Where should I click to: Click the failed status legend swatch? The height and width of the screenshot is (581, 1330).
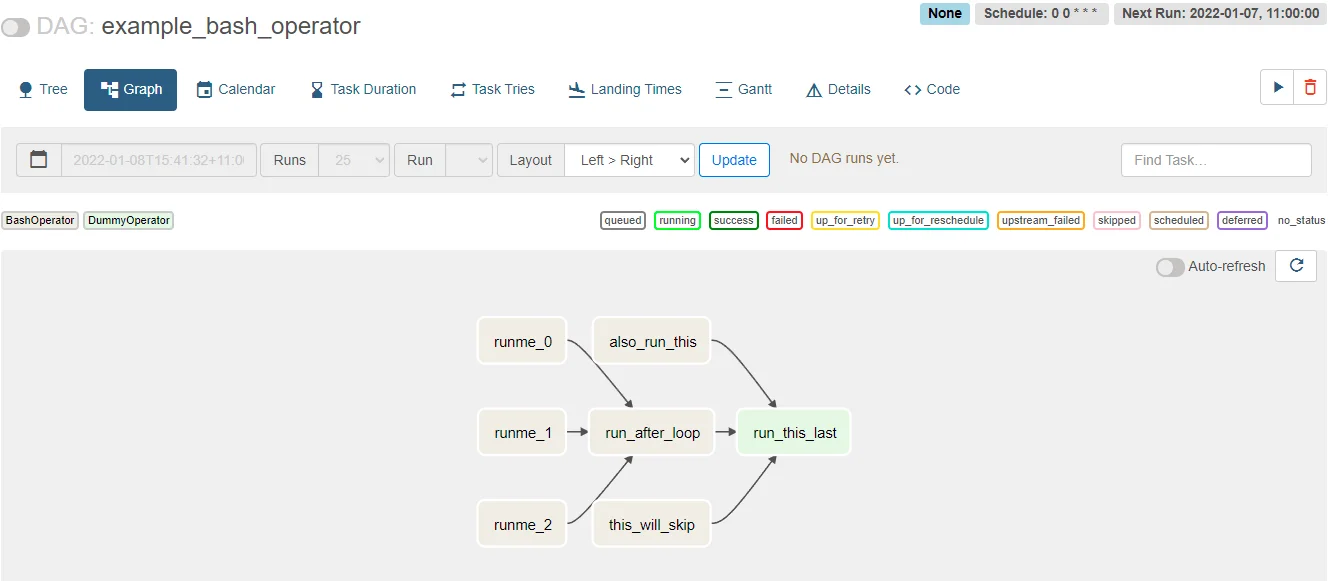click(784, 220)
